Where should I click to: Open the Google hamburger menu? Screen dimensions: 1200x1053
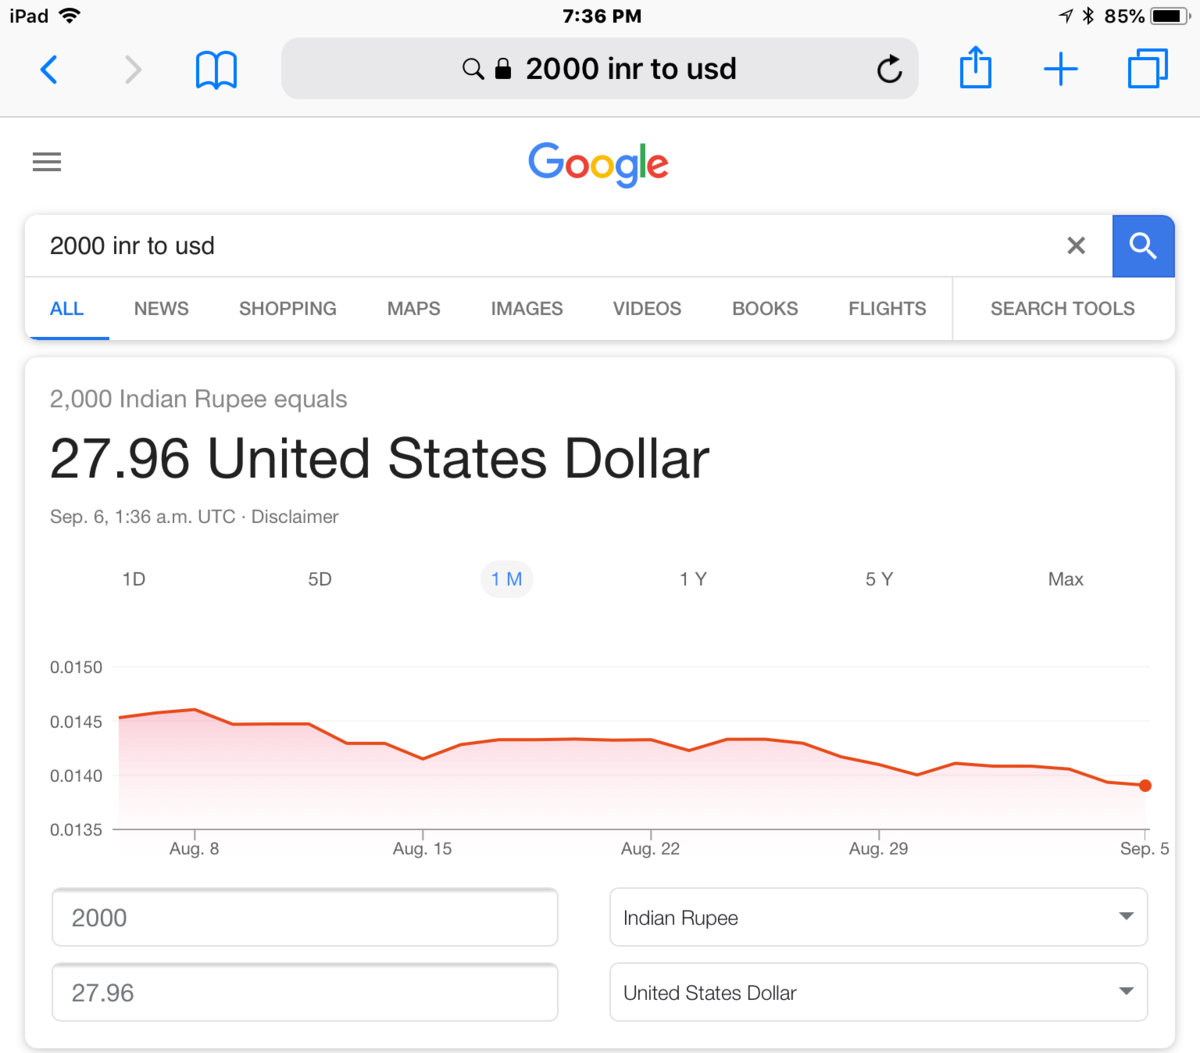point(47,162)
